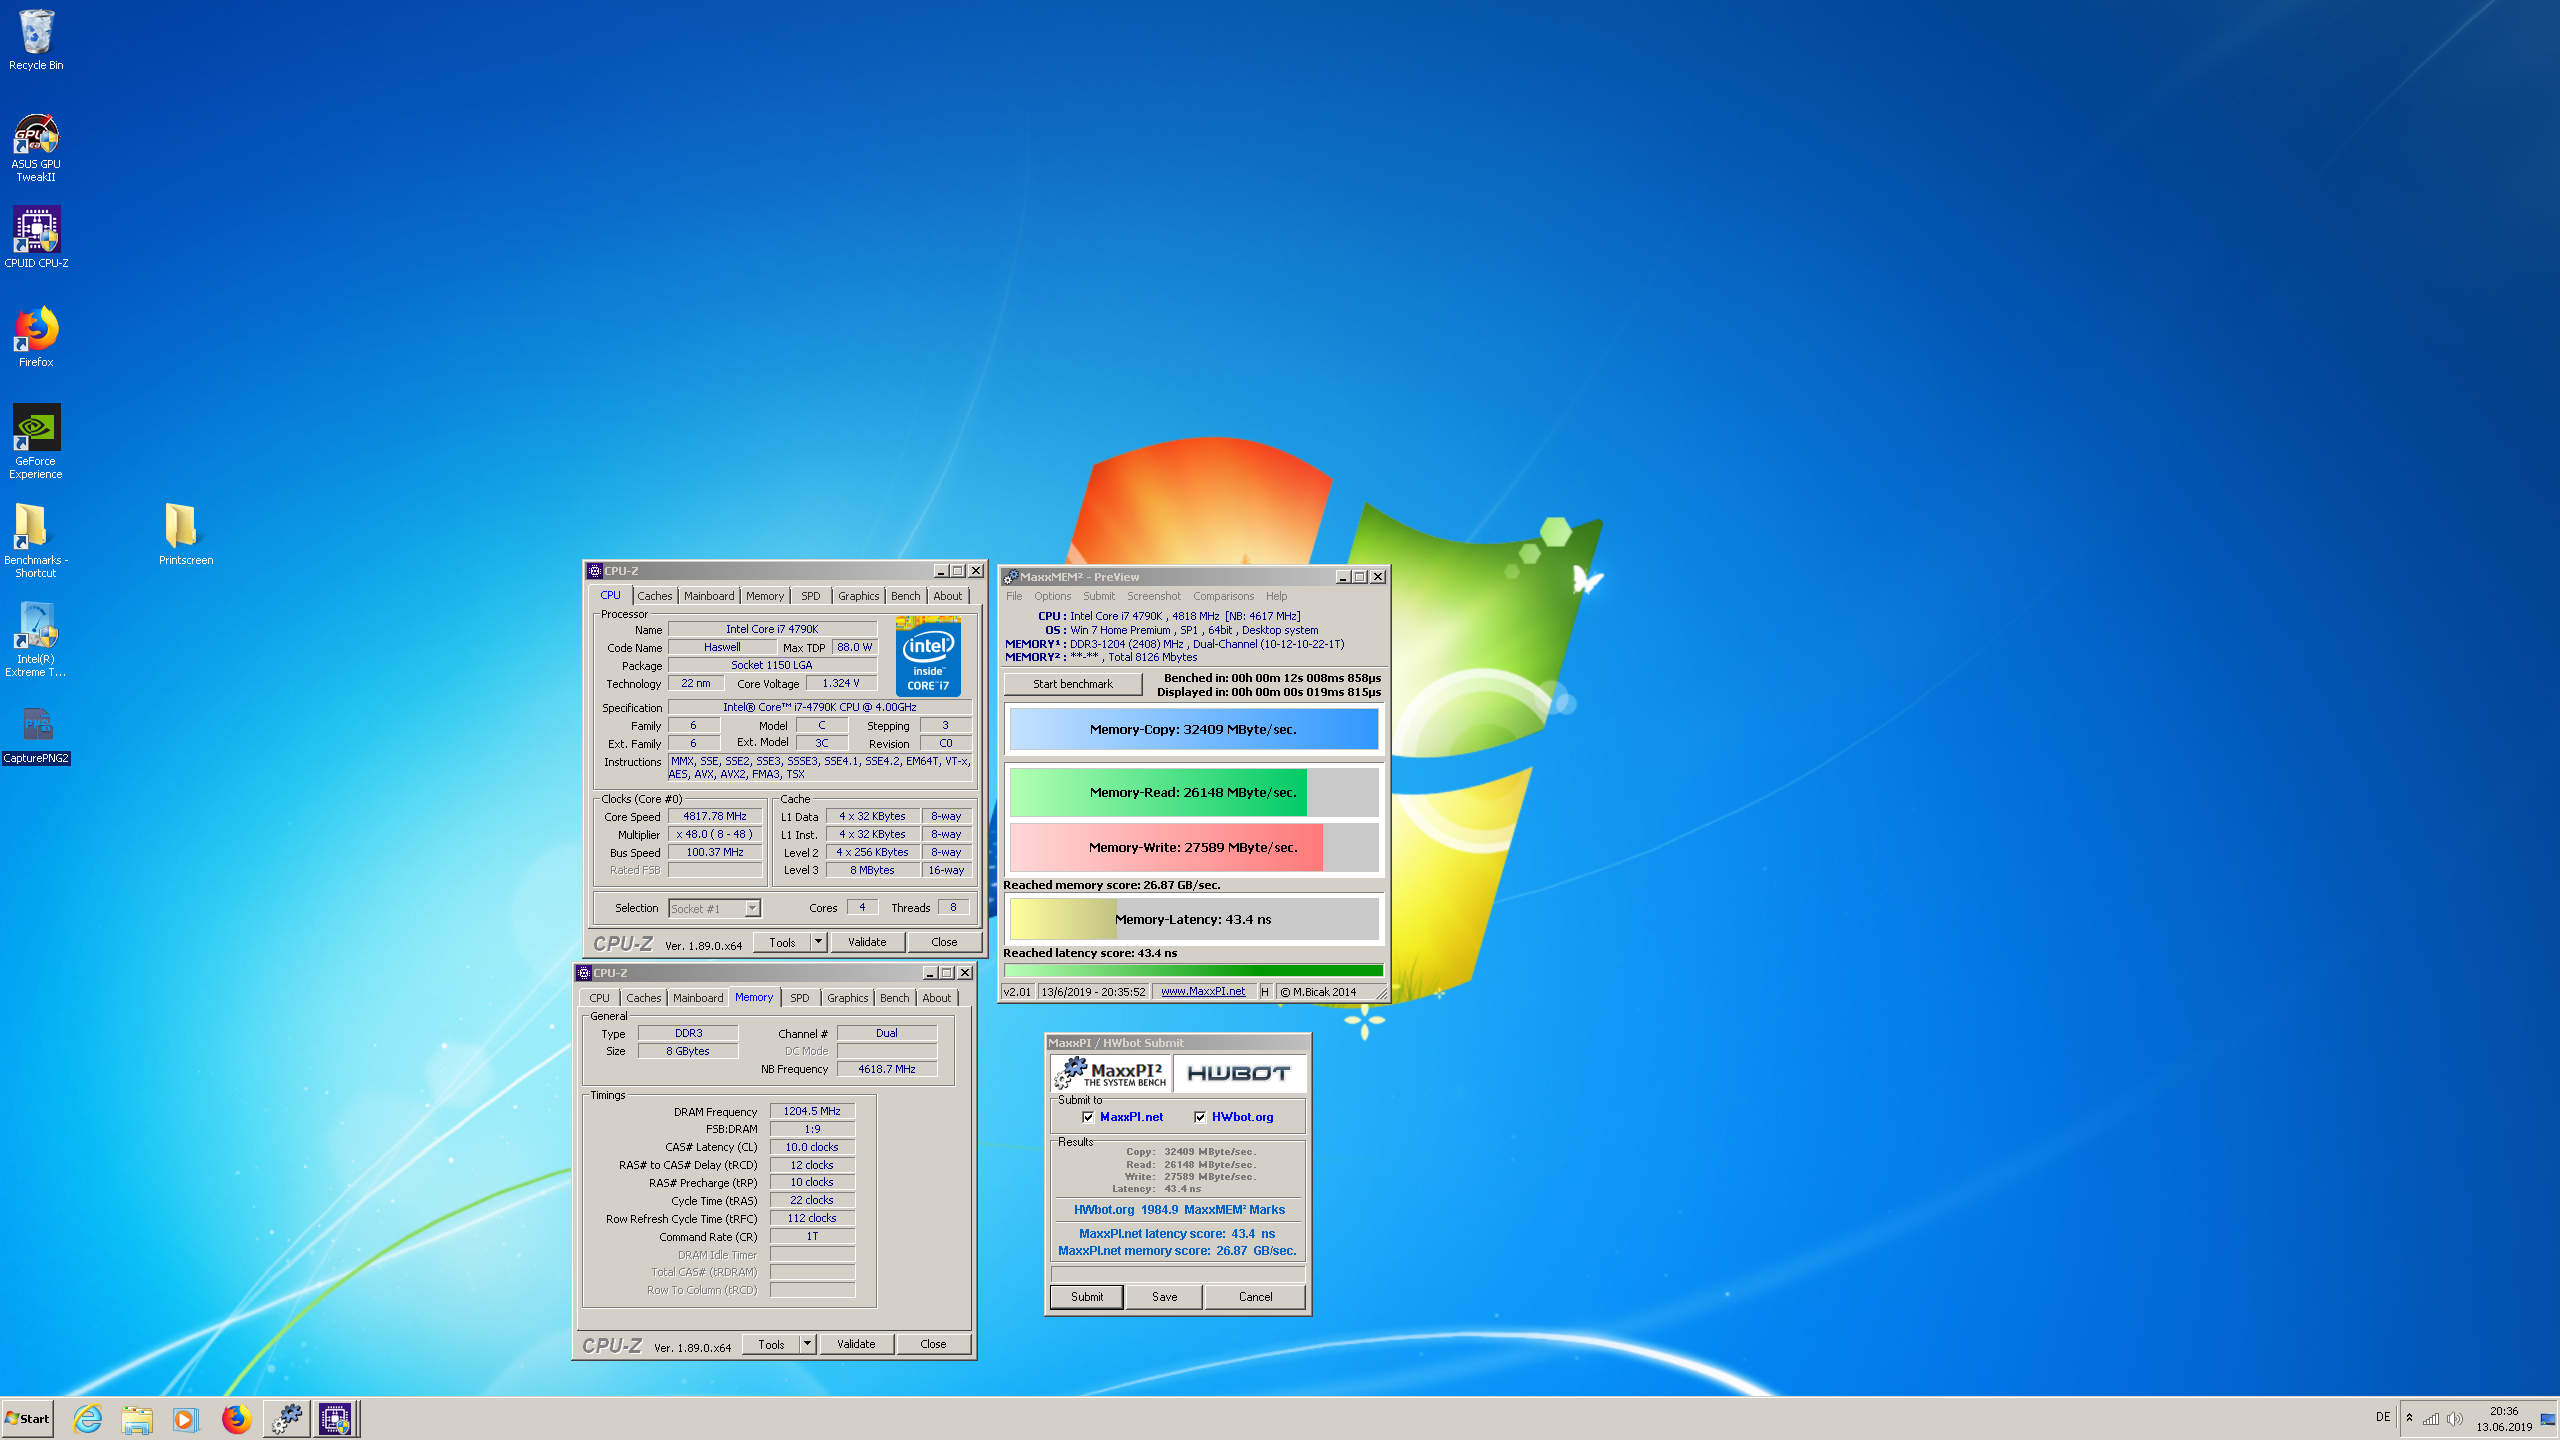Switch to CPU-Z taskbar icon
The width and height of the screenshot is (2560, 1440).
[335, 1418]
